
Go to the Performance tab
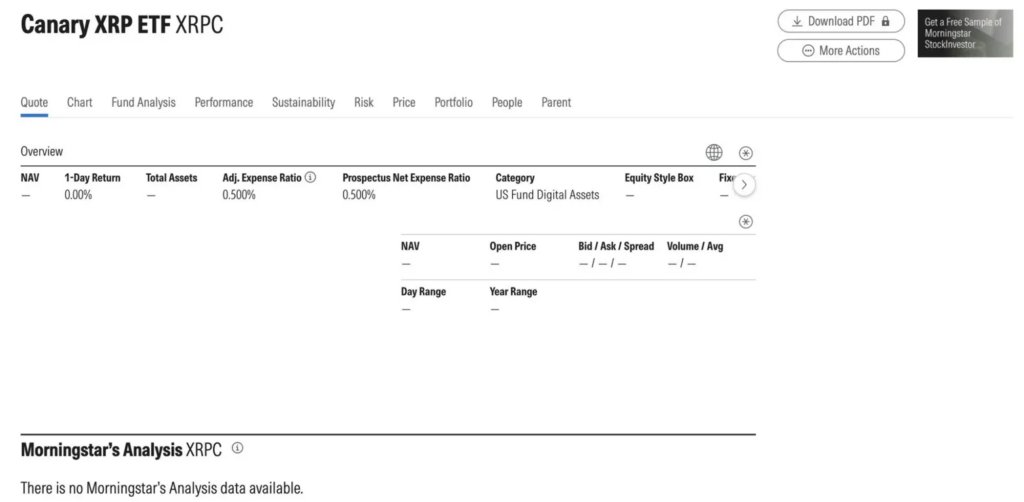[x=224, y=102]
